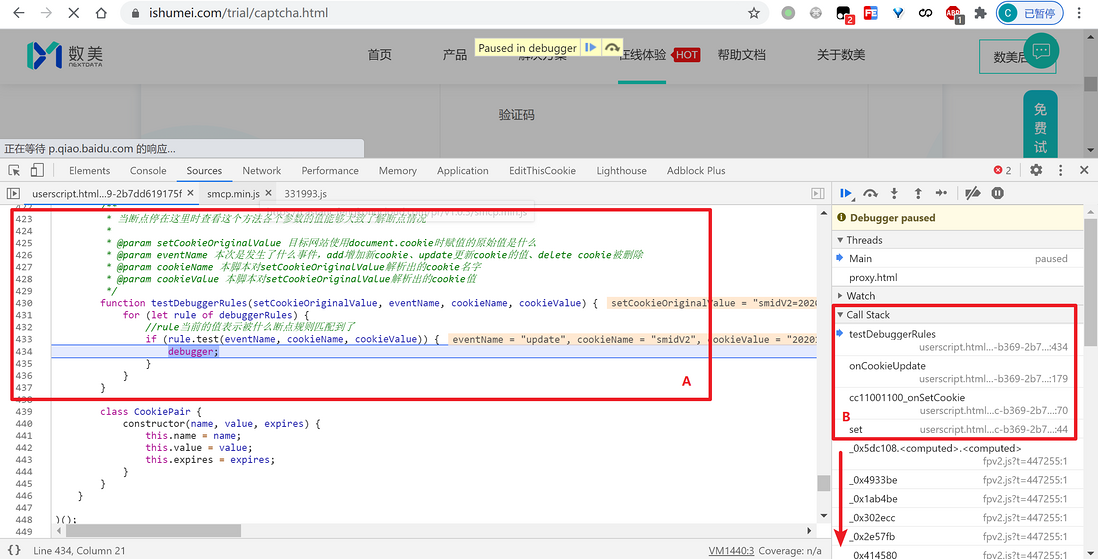Click the 帮助文档 navigation link
The width and height of the screenshot is (1098, 559).
click(x=742, y=55)
